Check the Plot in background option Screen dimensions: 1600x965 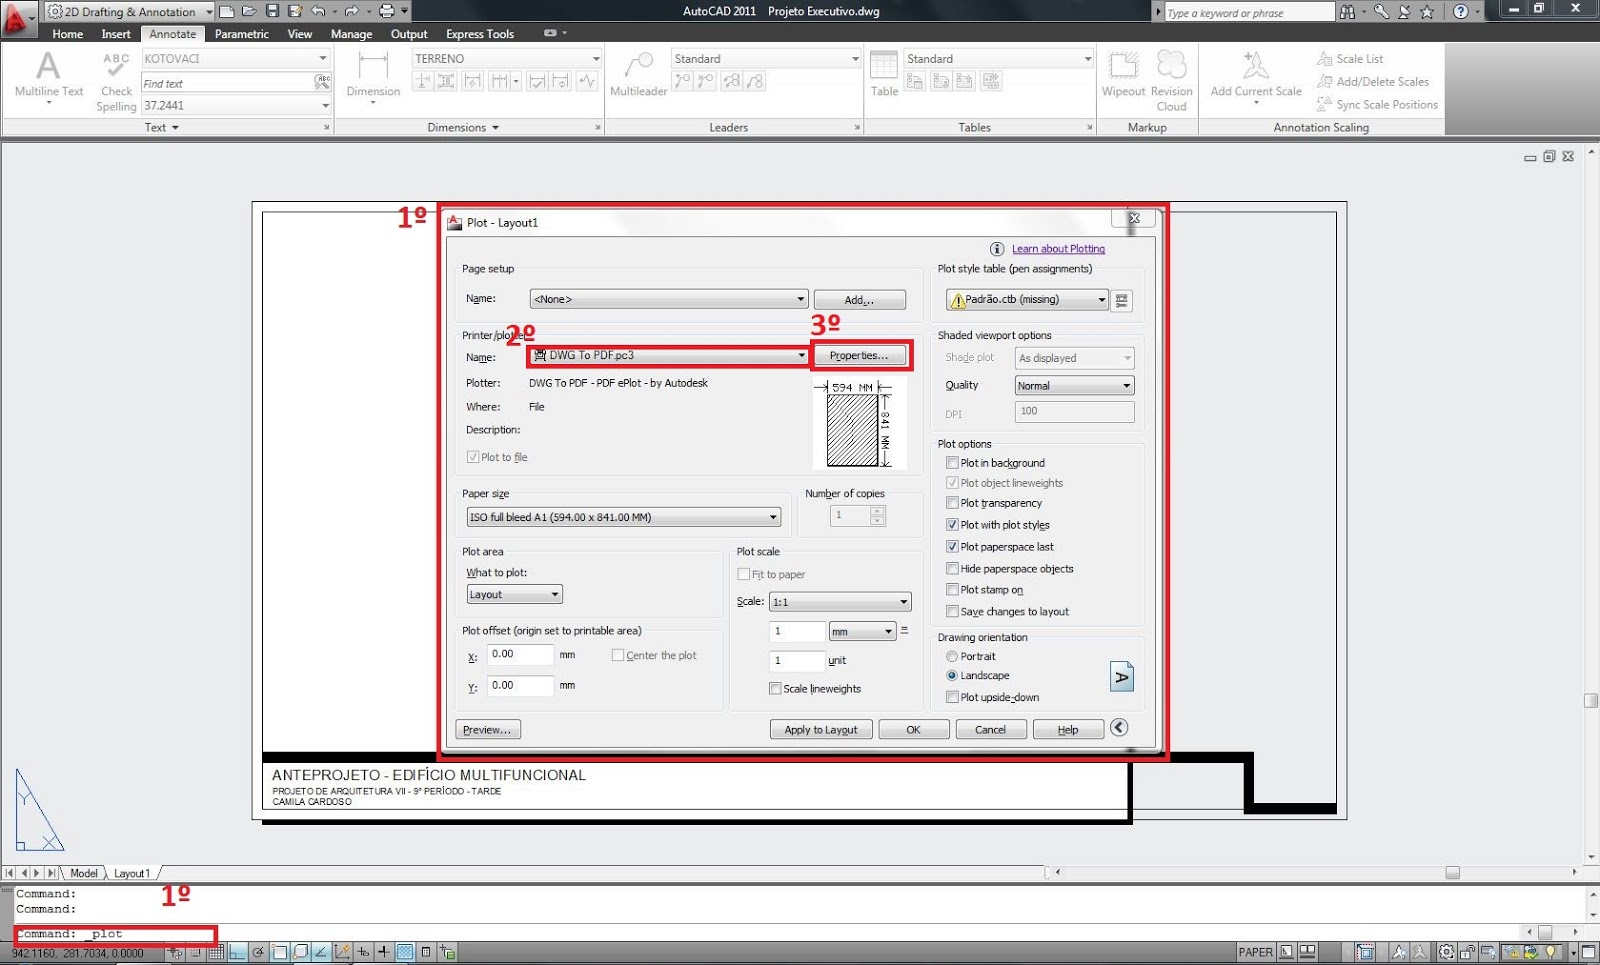[x=953, y=463]
